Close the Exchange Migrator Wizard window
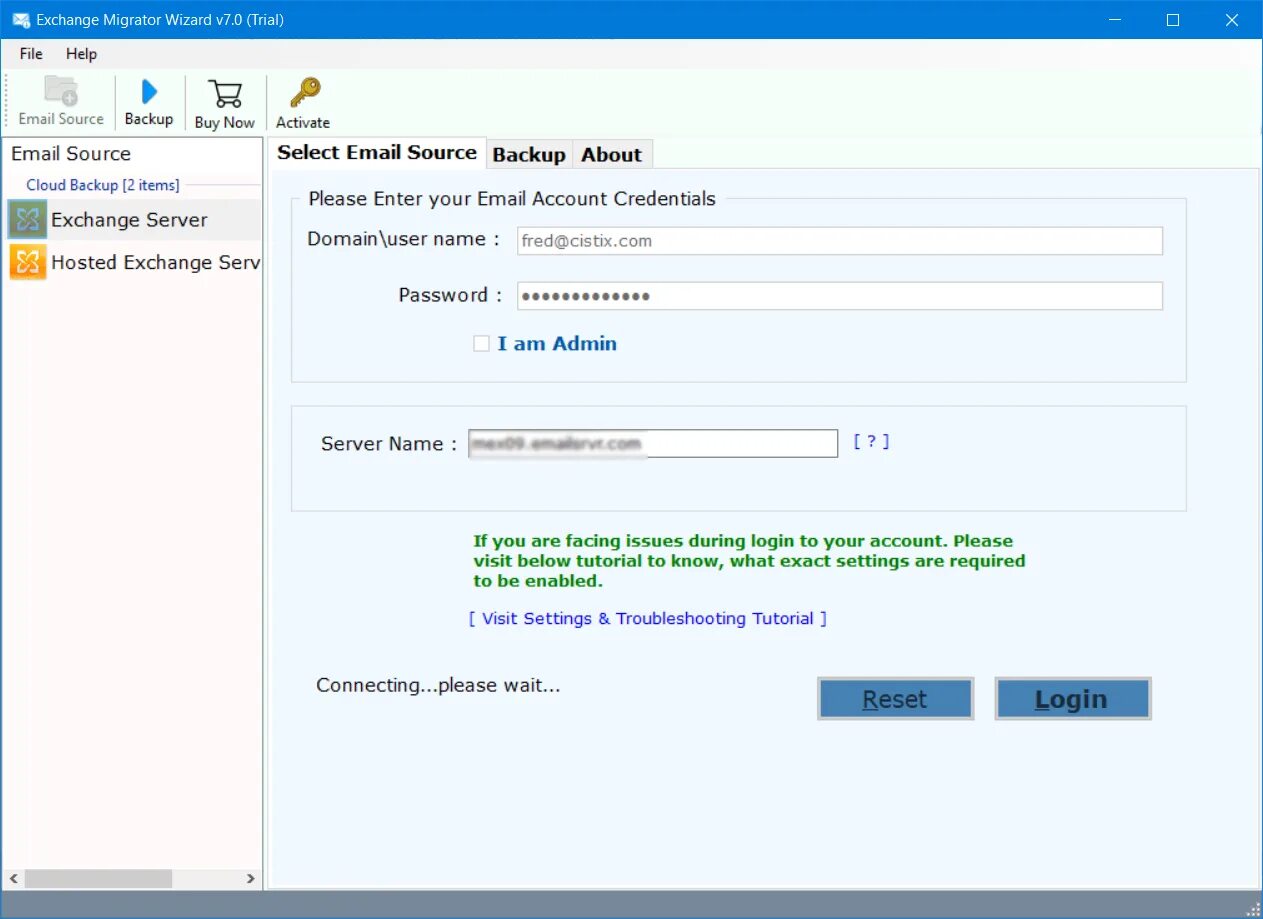Viewport: 1263px width, 919px height. click(1230, 20)
